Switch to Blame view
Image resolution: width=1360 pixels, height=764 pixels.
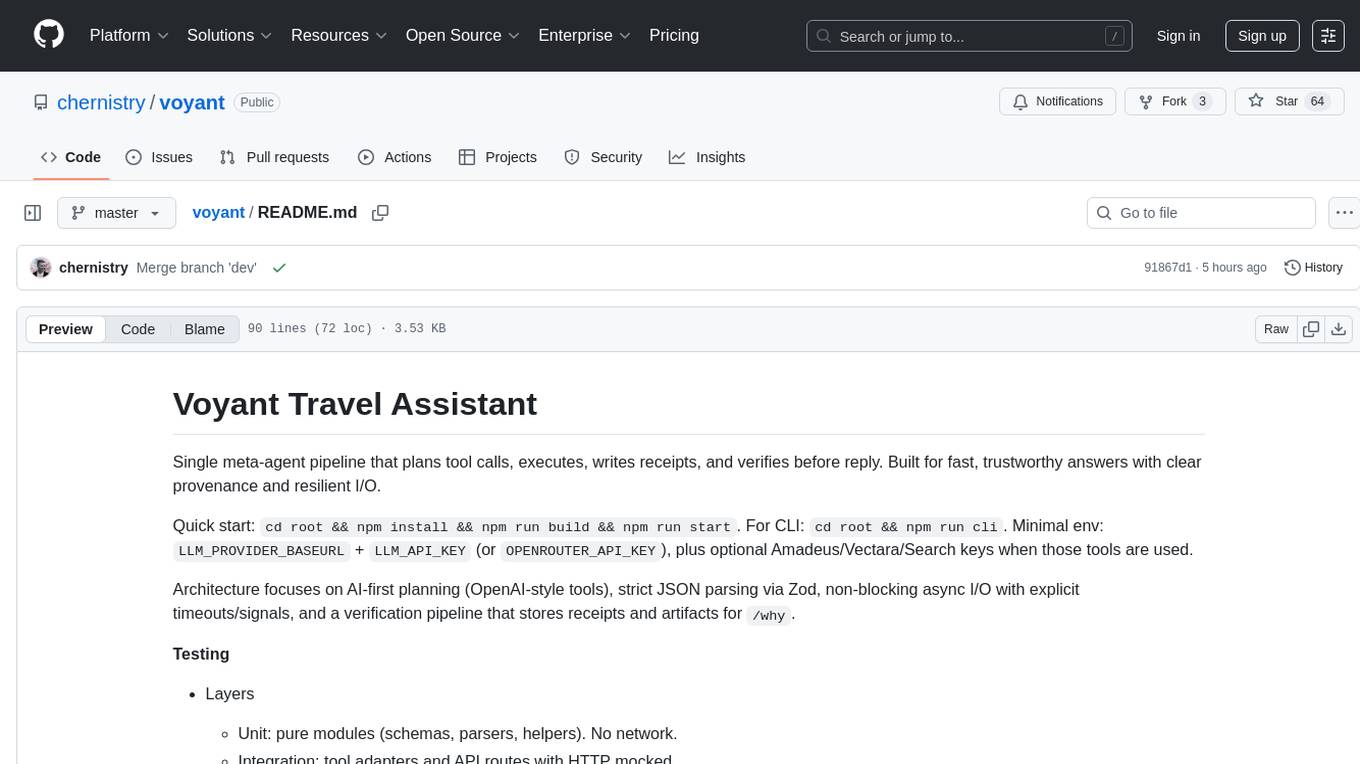[204, 329]
